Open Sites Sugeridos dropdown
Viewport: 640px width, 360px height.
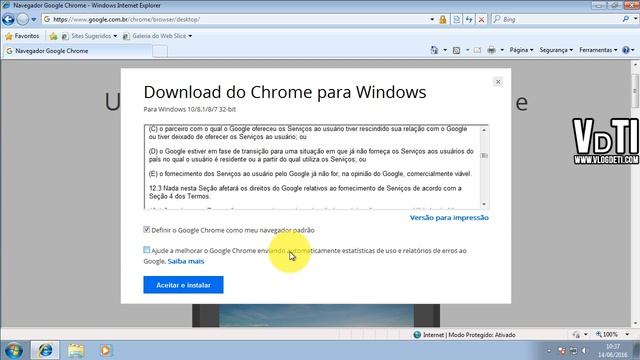coord(89,36)
